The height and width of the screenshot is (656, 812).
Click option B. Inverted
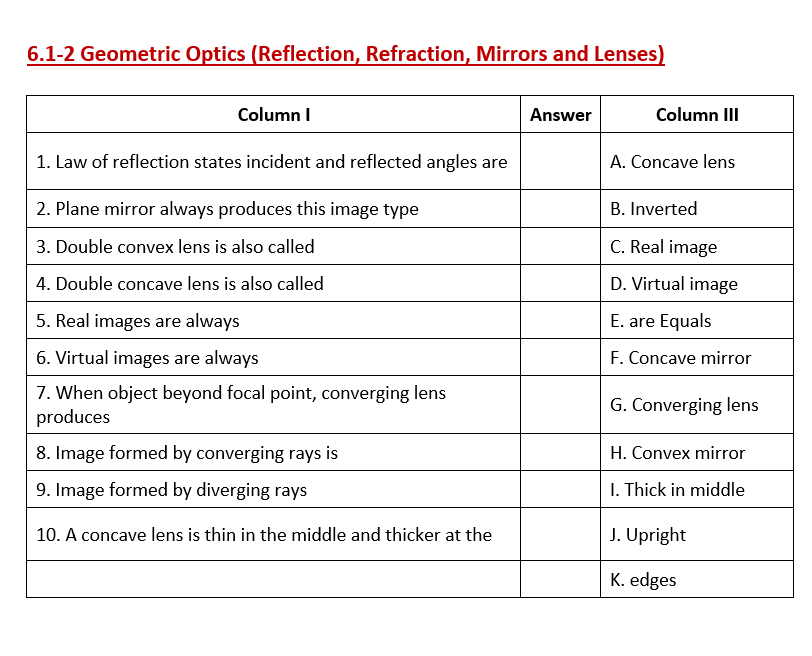click(653, 209)
